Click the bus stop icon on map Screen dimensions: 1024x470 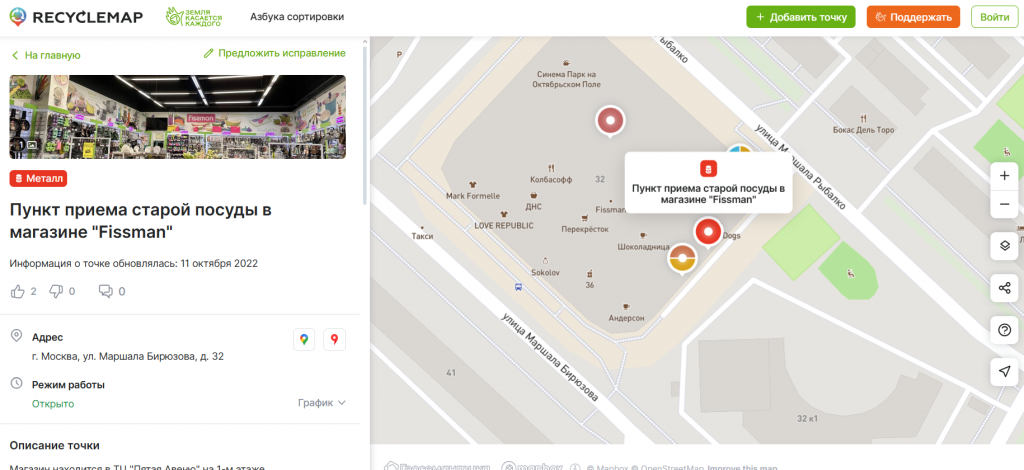[518, 286]
